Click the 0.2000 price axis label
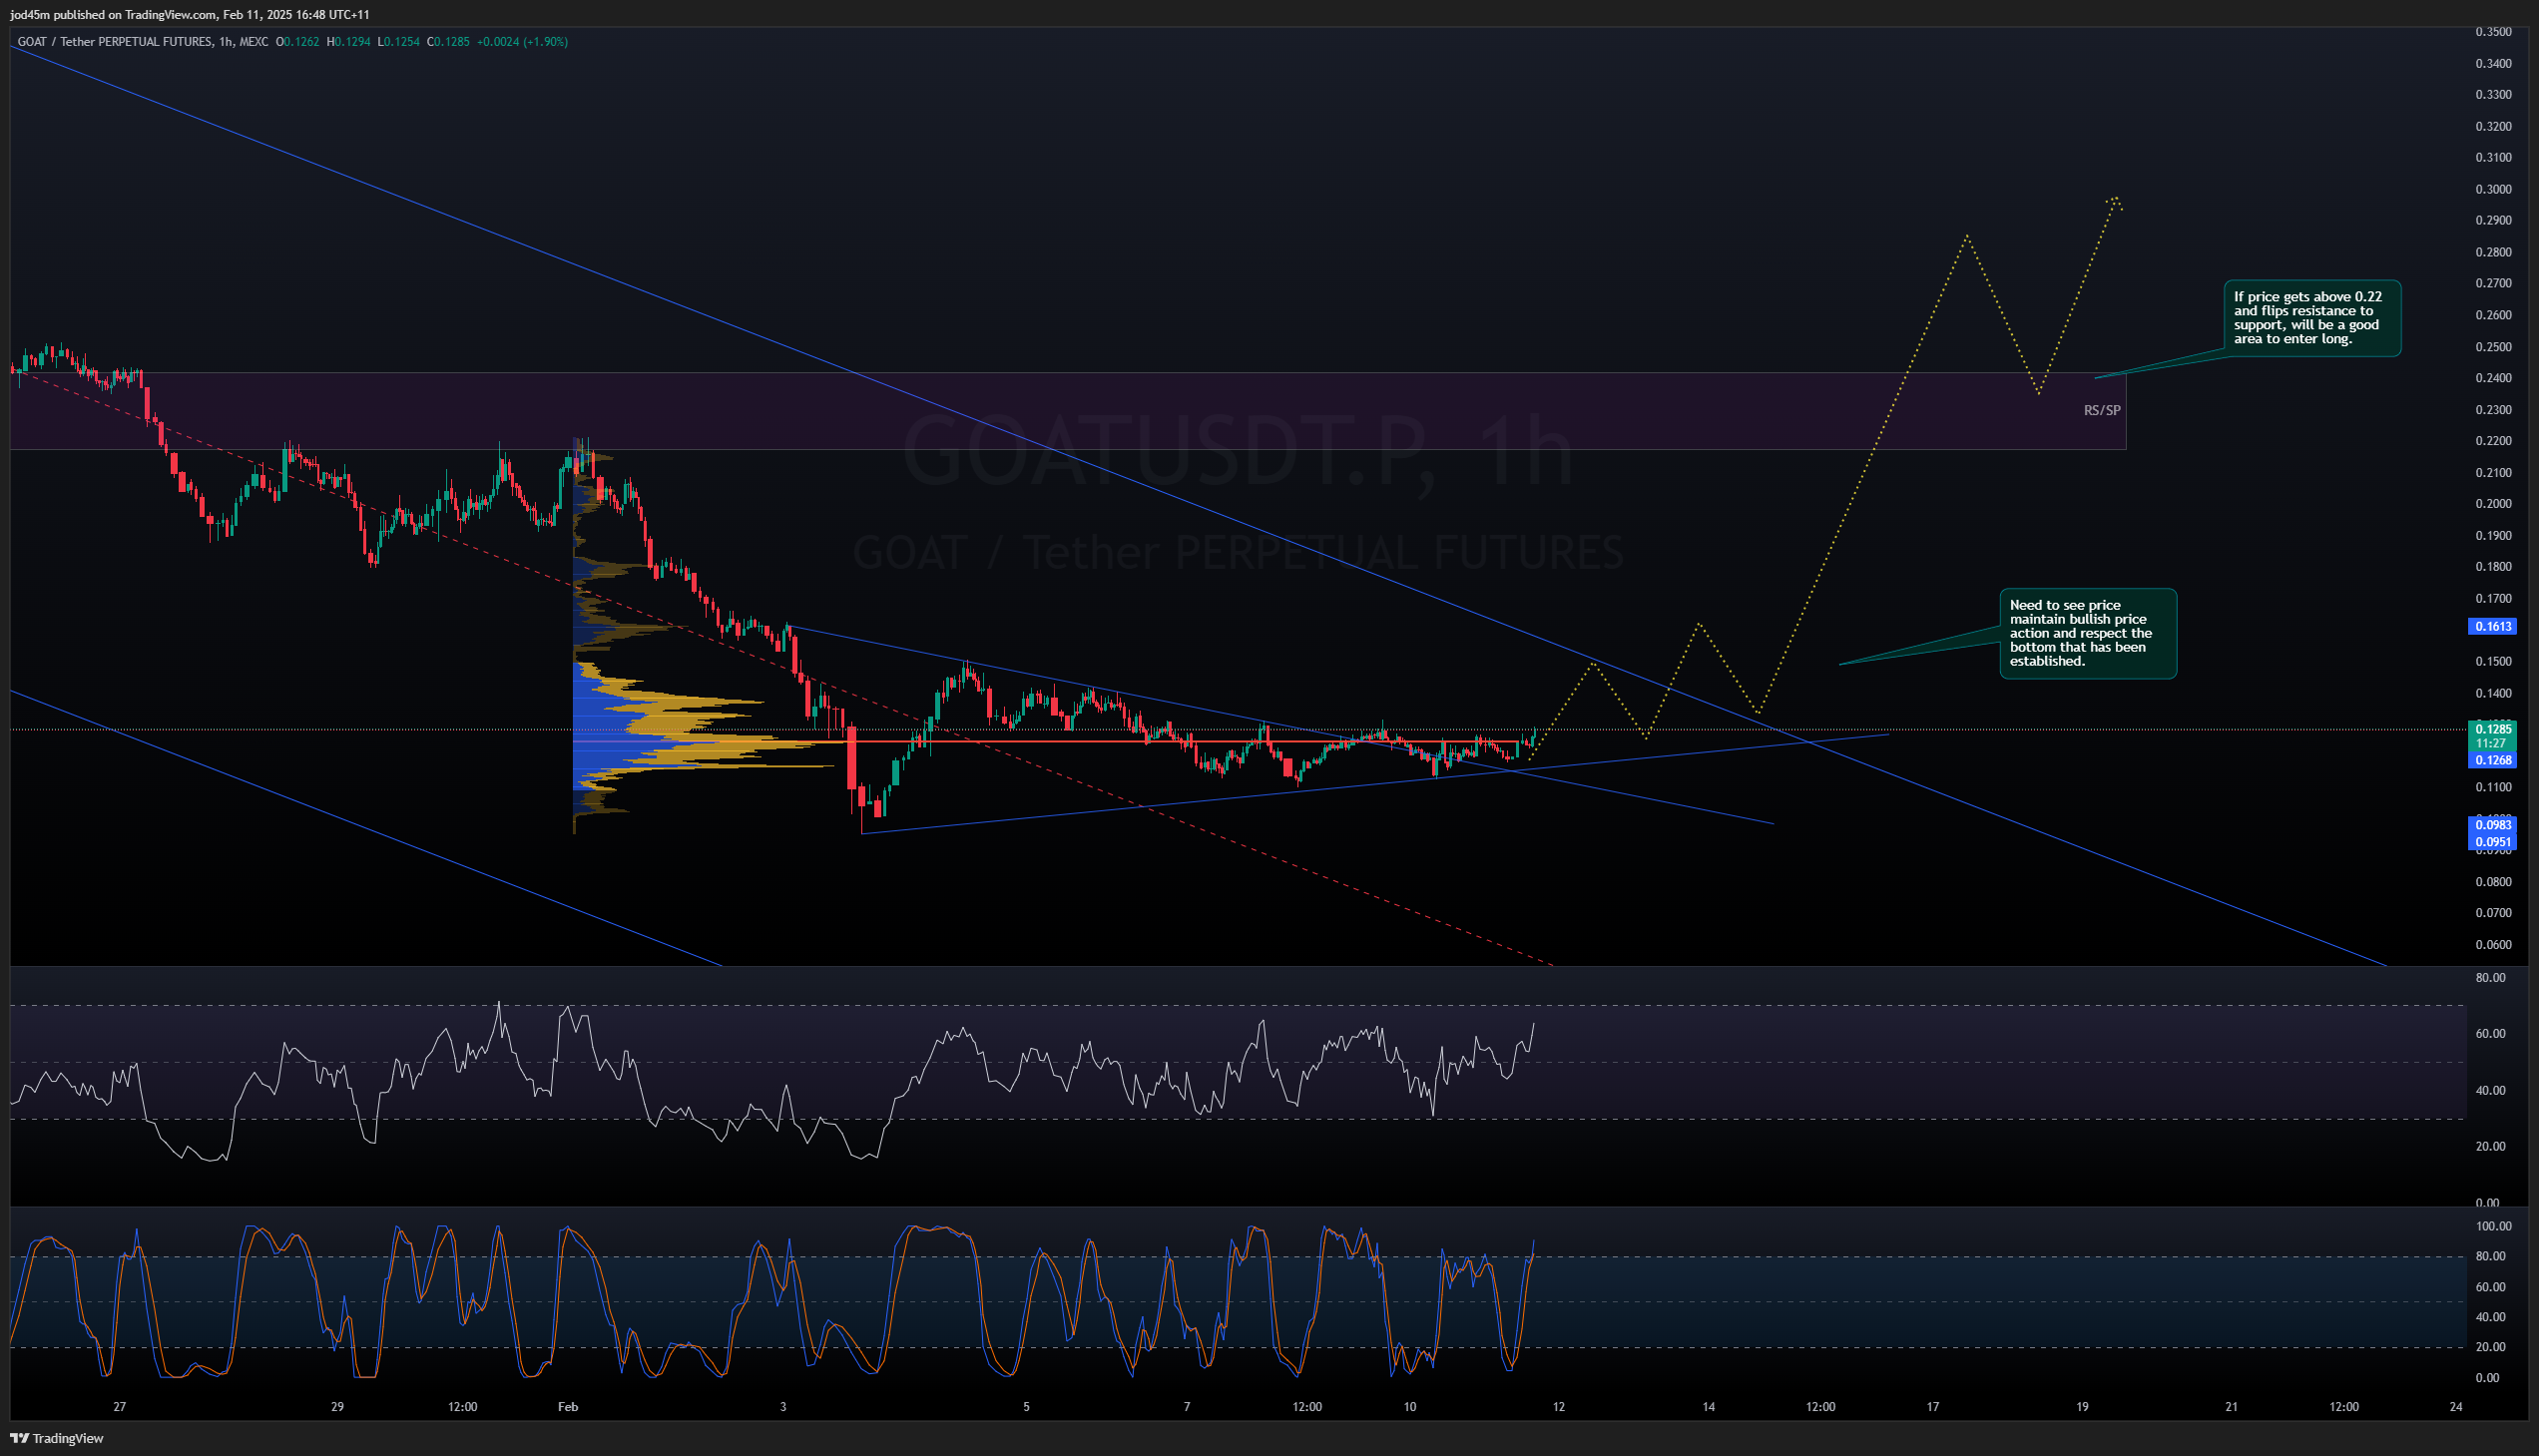The width and height of the screenshot is (2539, 1456). point(2493,504)
